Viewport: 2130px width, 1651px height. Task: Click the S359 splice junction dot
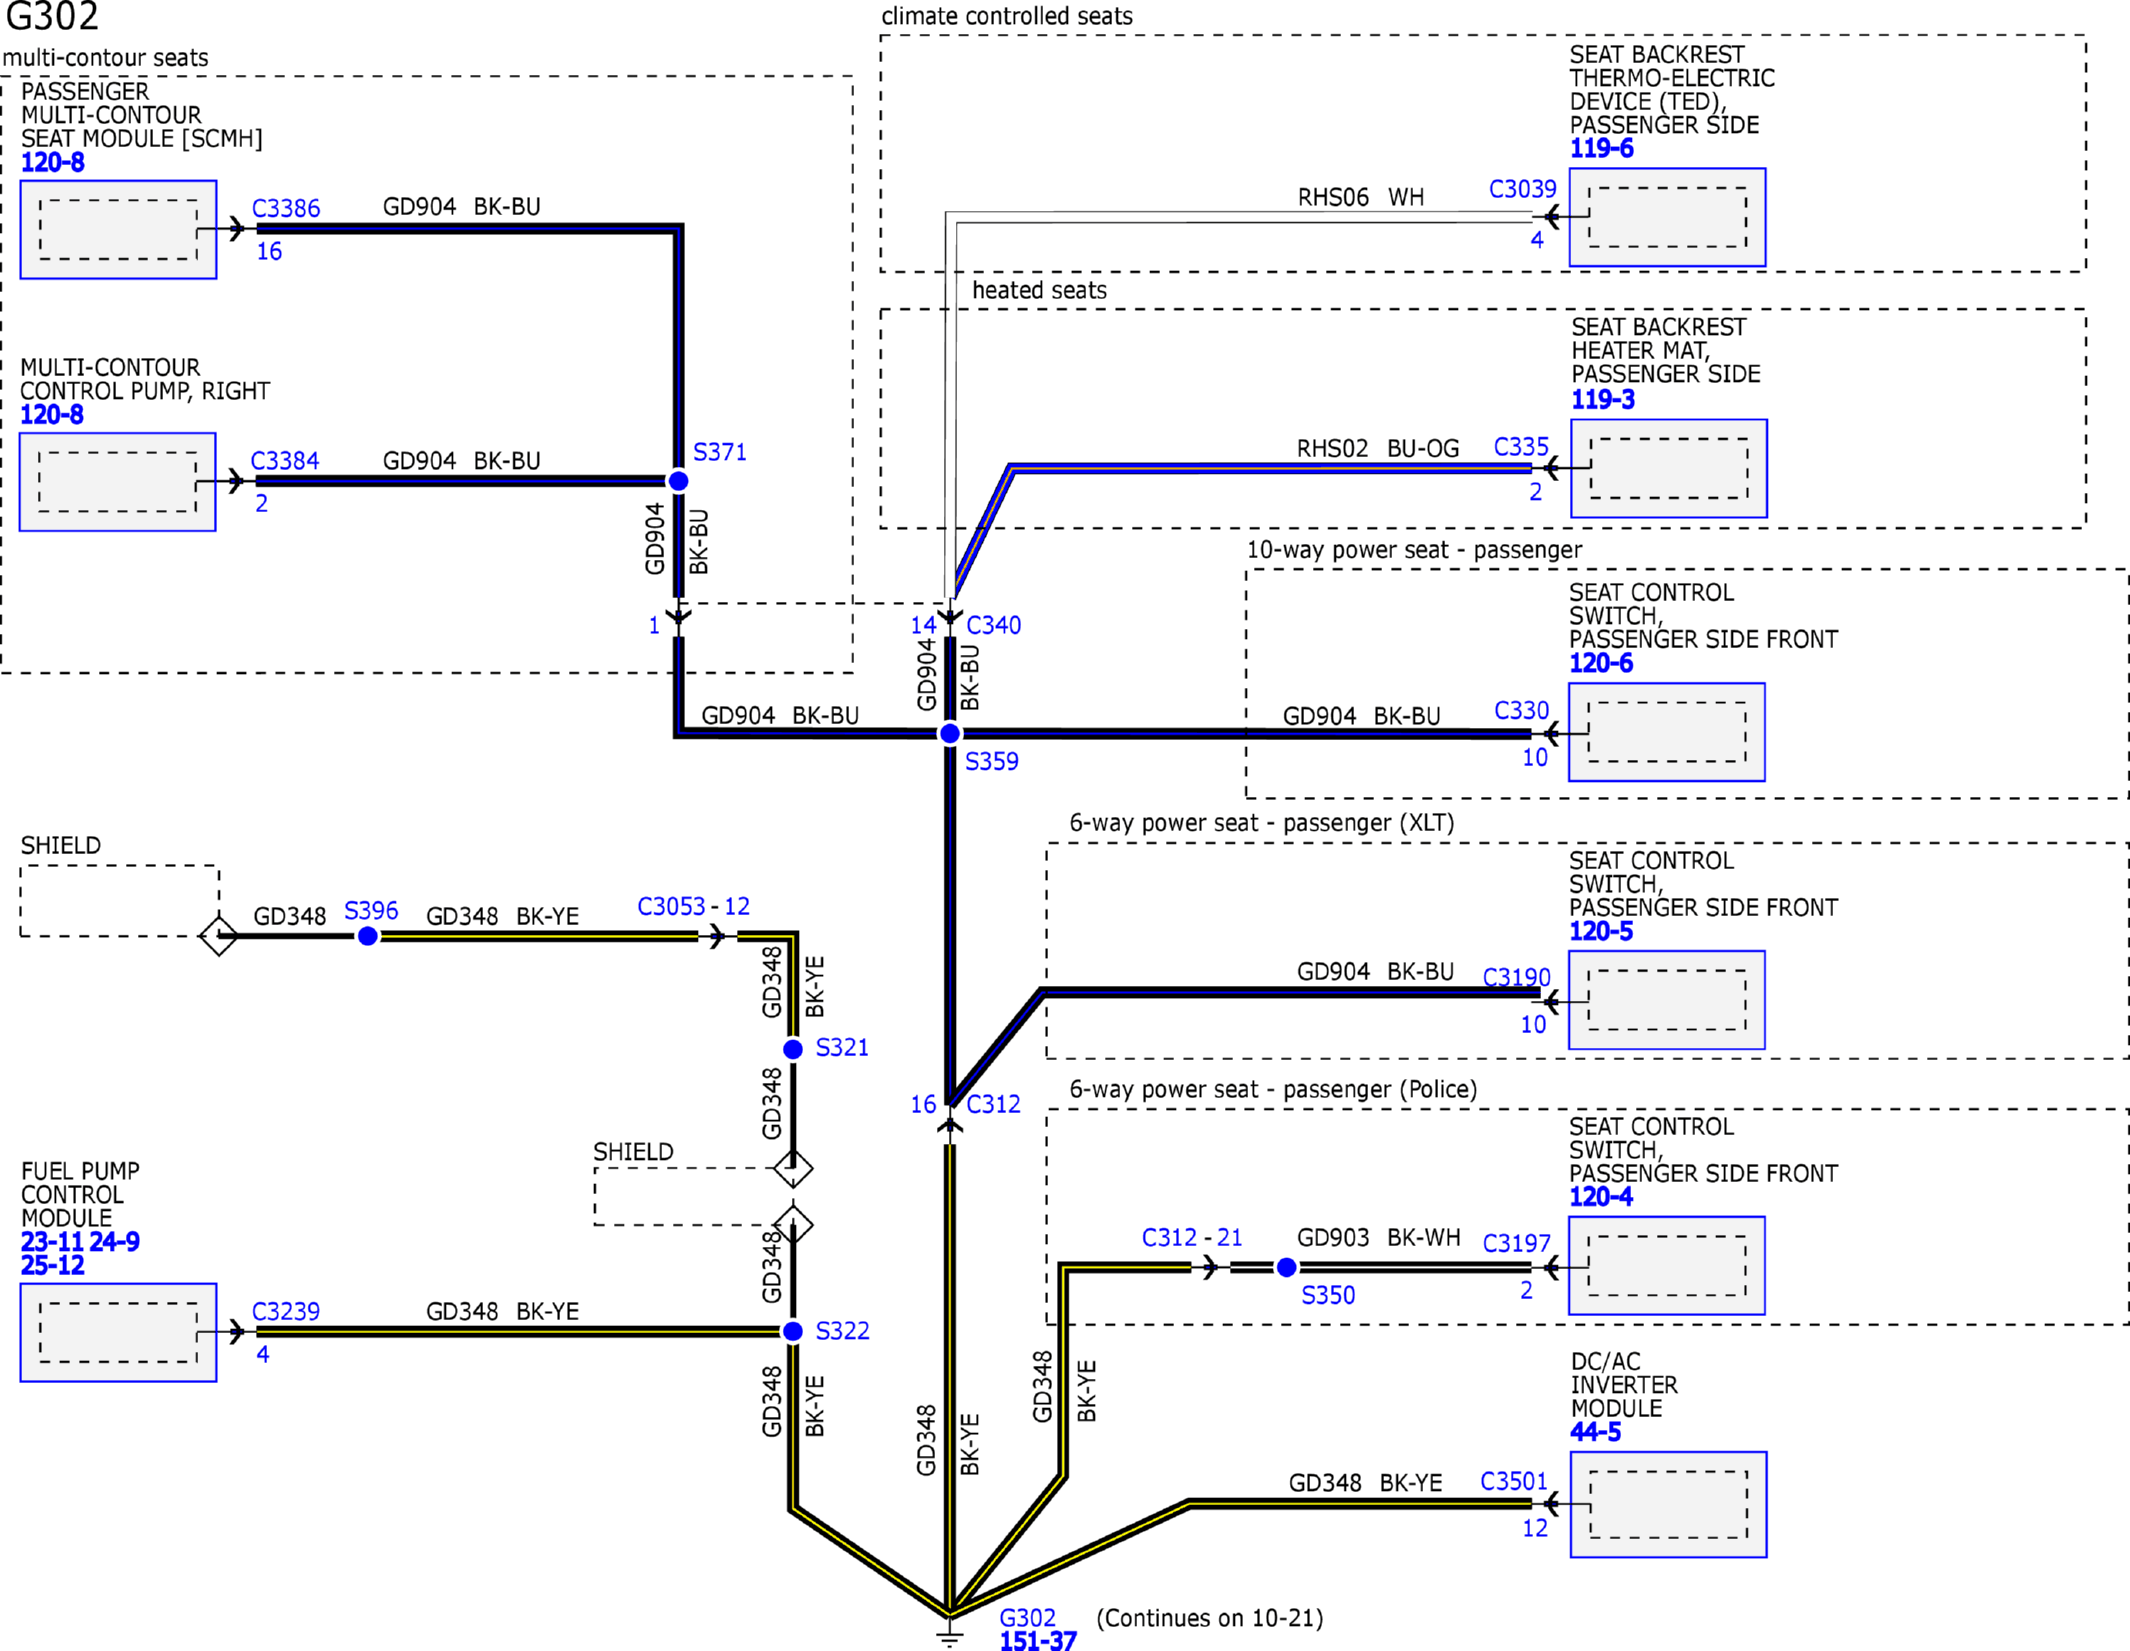pos(950,734)
